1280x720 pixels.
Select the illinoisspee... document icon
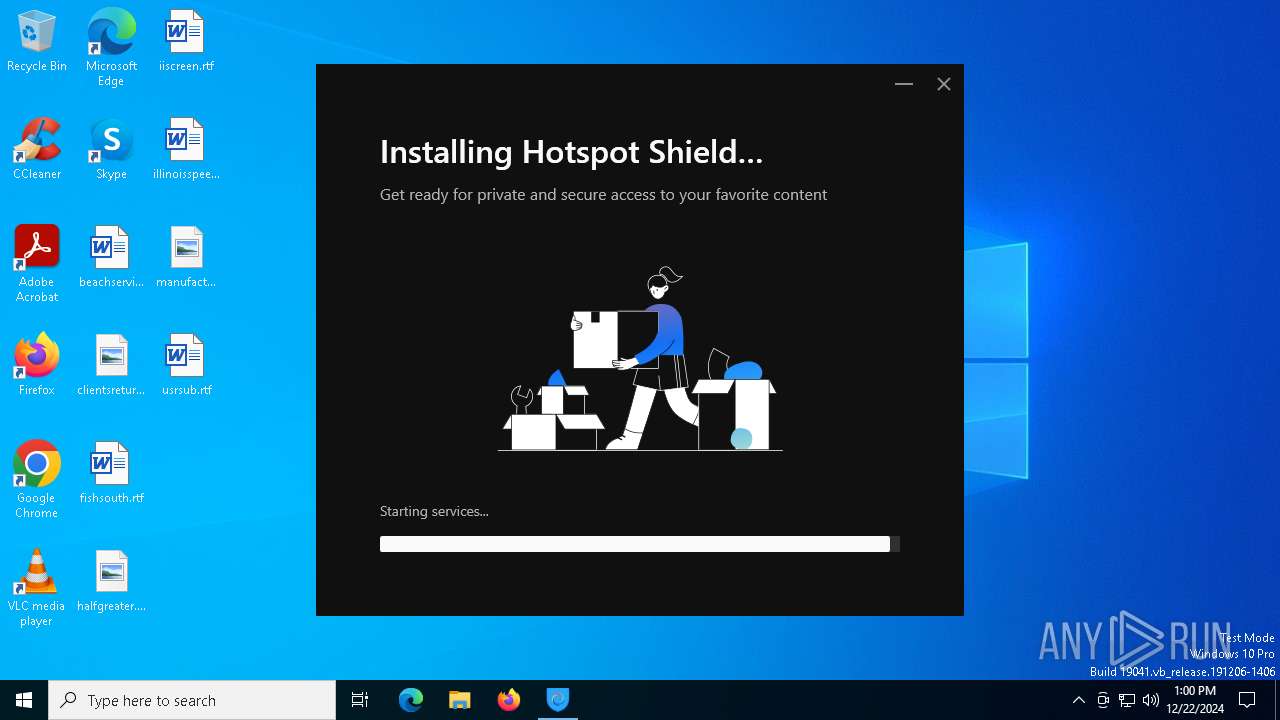coord(186,150)
